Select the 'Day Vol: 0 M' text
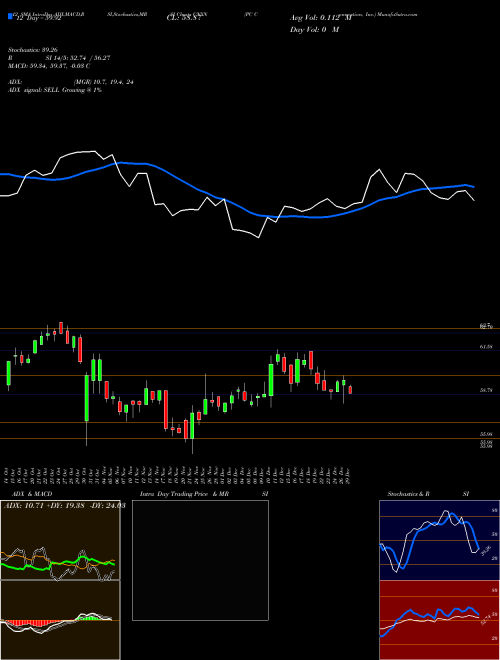The height and width of the screenshot is (660, 500). click(314, 29)
